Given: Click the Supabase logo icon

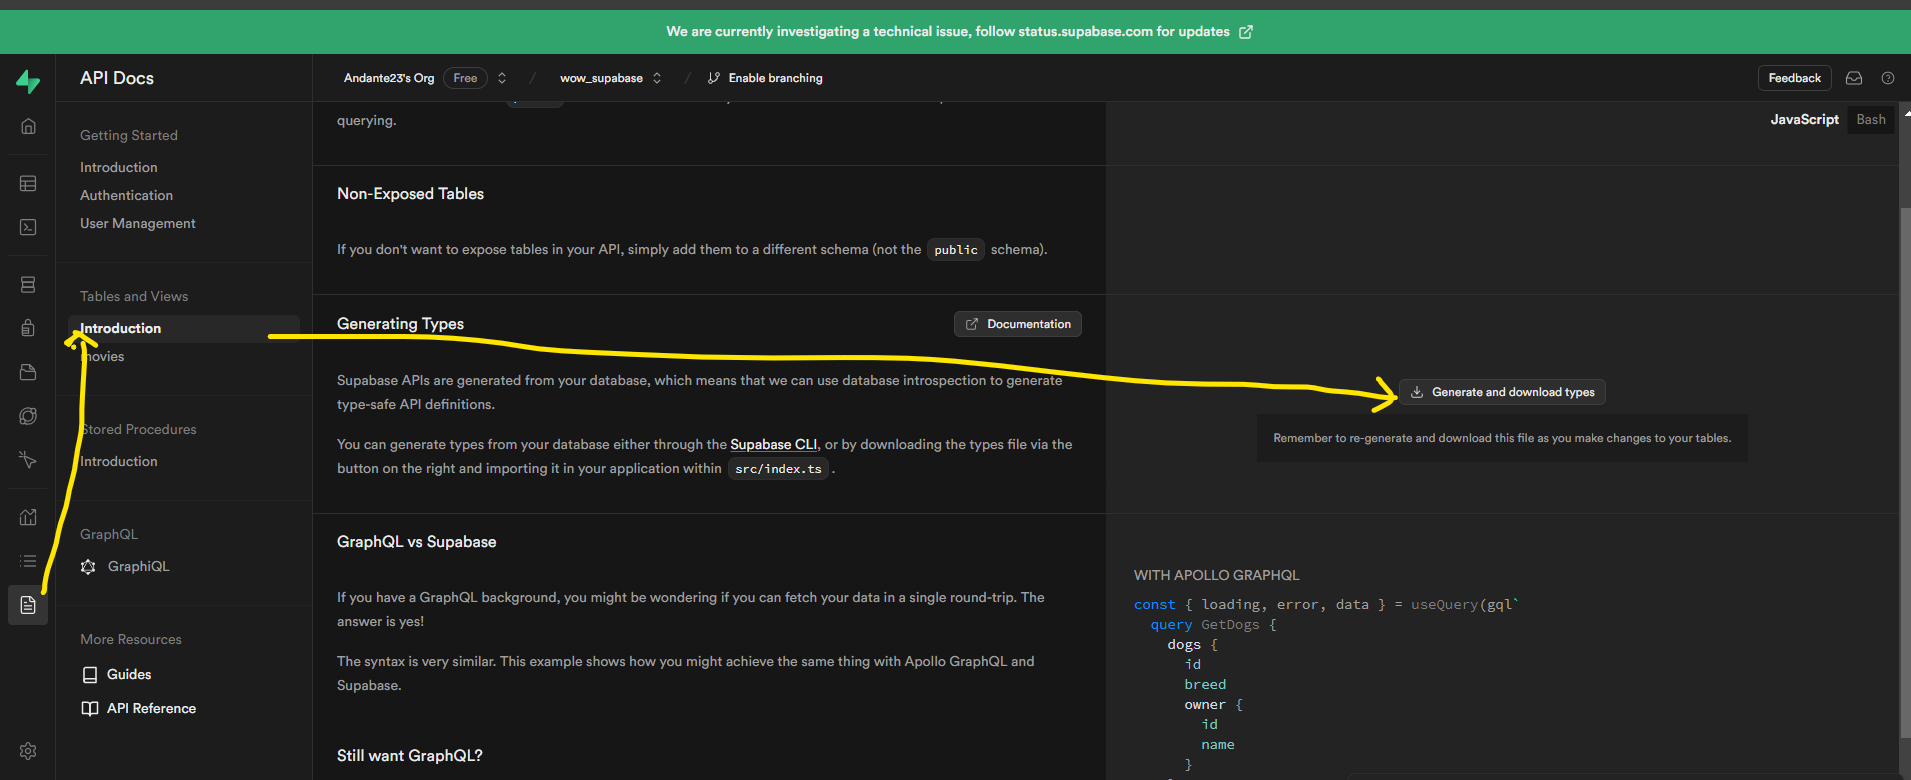Looking at the screenshot, I should (x=28, y=81).
